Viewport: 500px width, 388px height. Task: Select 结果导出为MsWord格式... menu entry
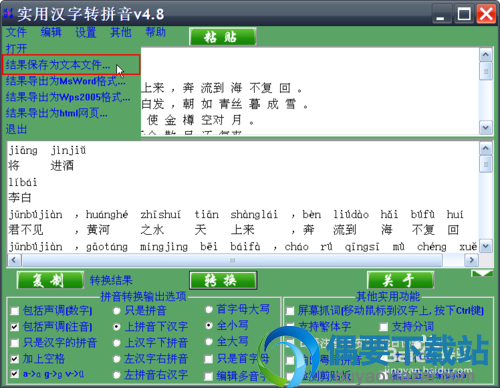coord(65,81)
